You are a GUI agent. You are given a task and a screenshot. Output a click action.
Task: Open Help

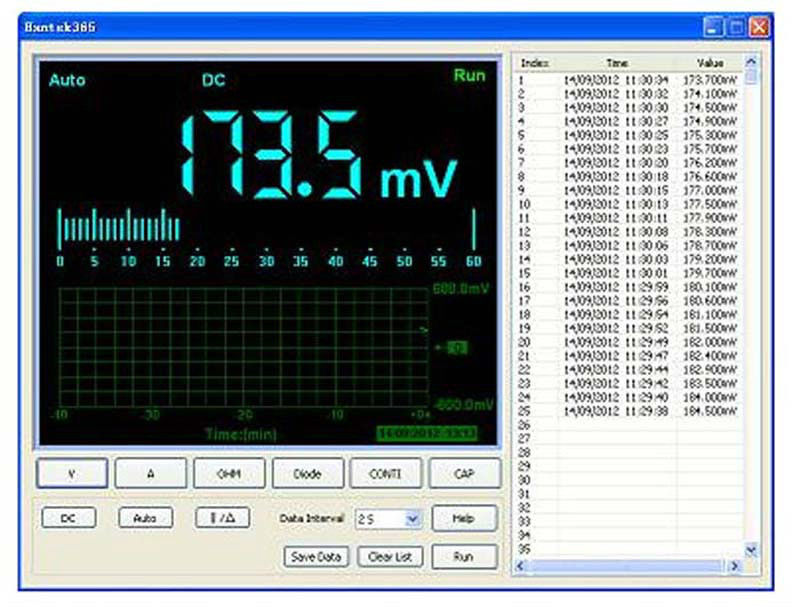(x=464, y=517)
